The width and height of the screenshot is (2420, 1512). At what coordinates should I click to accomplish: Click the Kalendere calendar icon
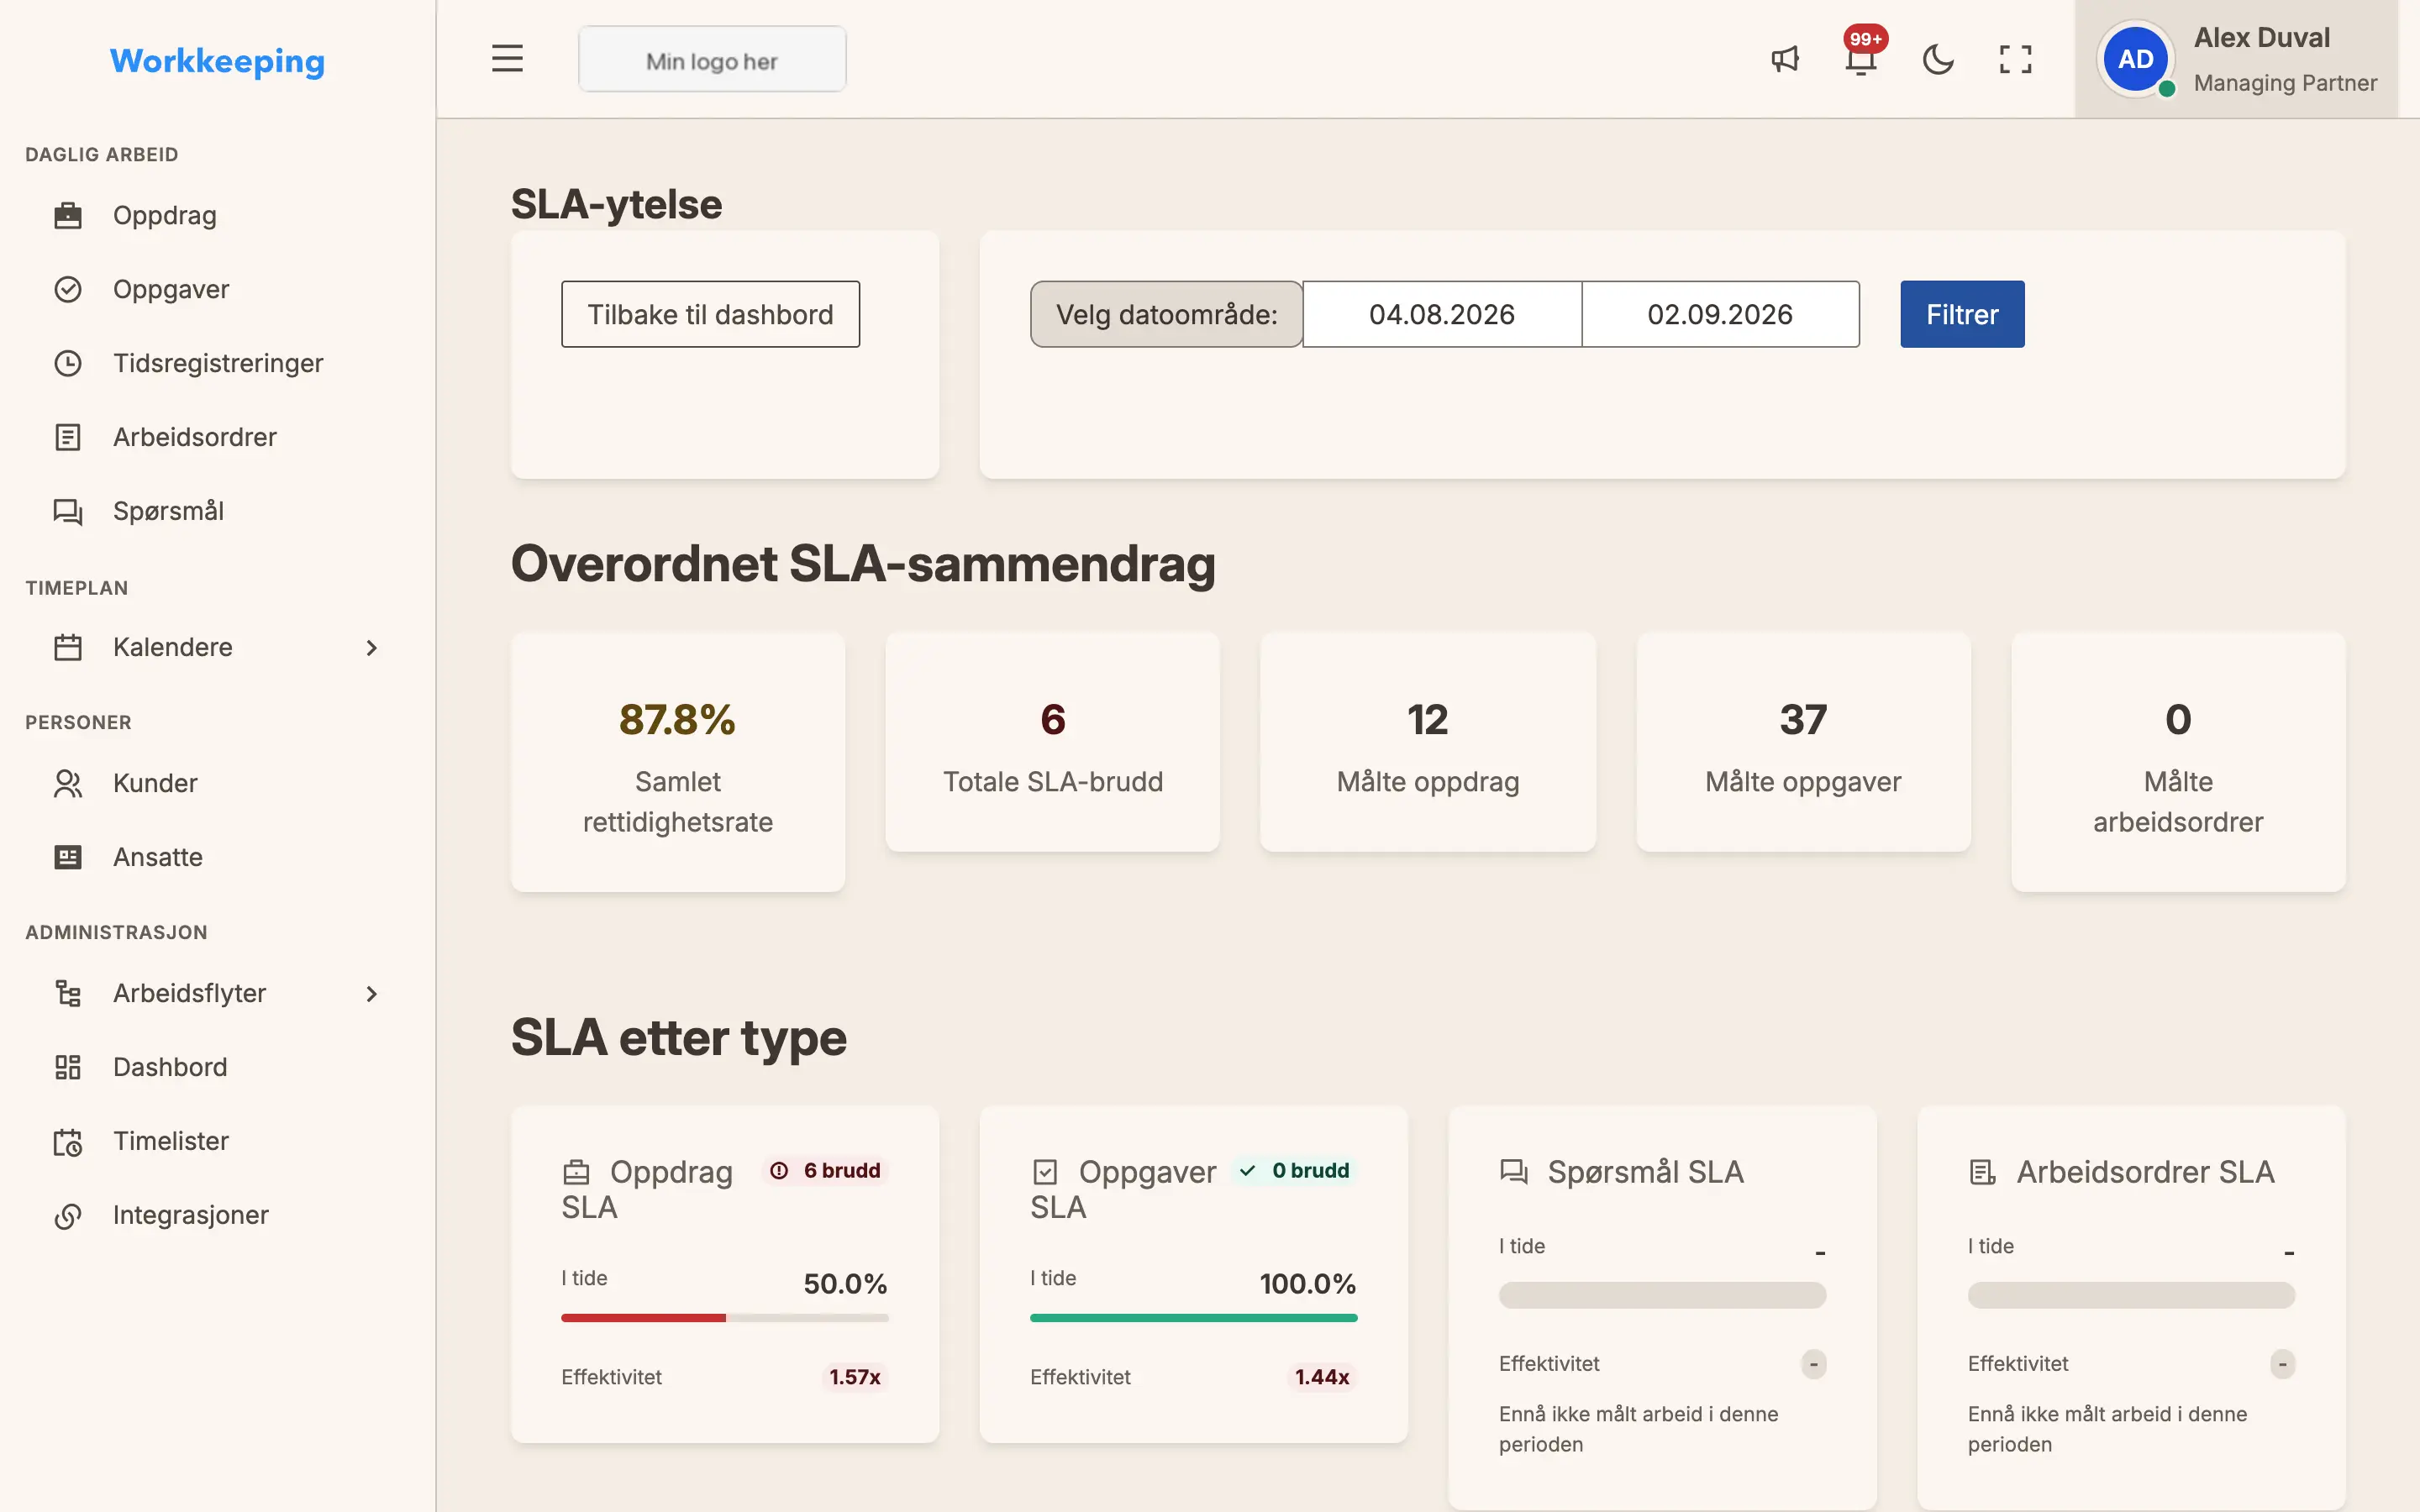(68, 647)
